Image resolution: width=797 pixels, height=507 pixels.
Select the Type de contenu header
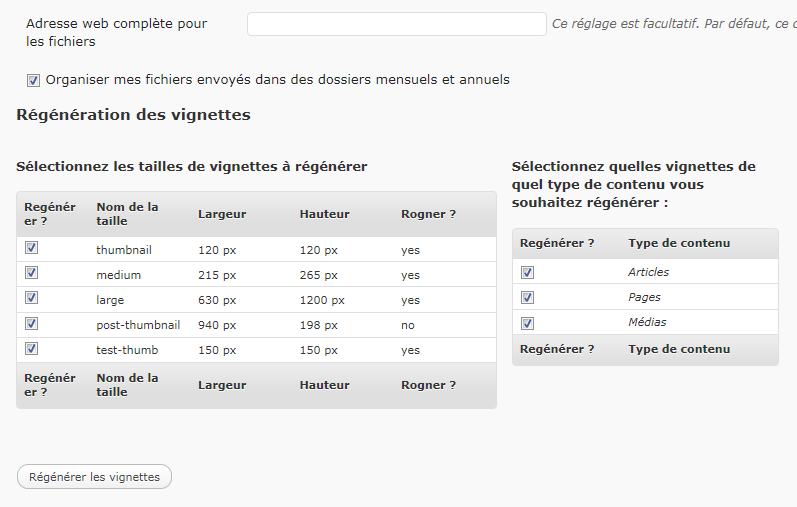tap(679, 243)
